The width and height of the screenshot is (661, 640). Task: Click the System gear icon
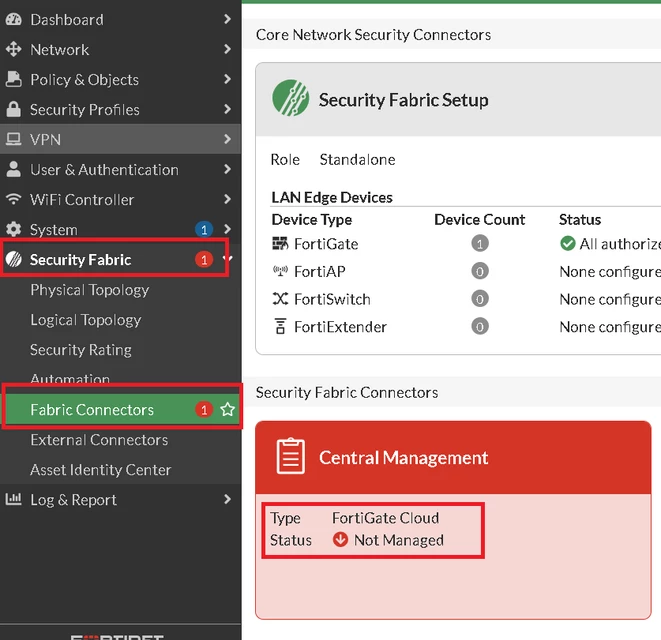tap(13, 229)
